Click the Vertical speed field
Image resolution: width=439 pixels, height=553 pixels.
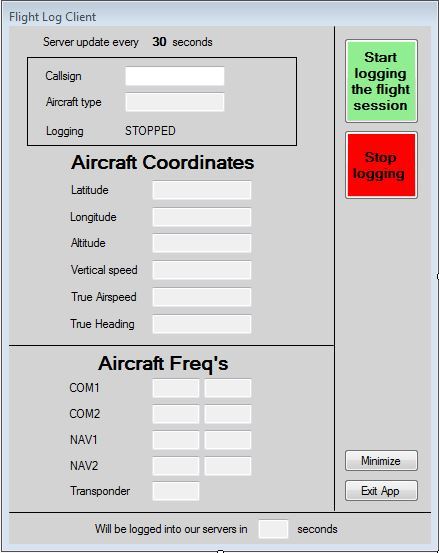[x=202, y=270]
